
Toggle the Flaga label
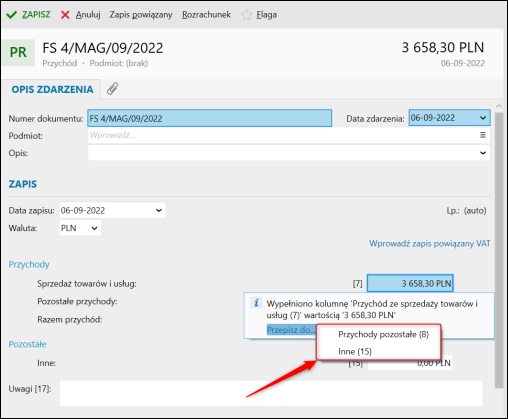pyautogui.click(x=267, y=15)
